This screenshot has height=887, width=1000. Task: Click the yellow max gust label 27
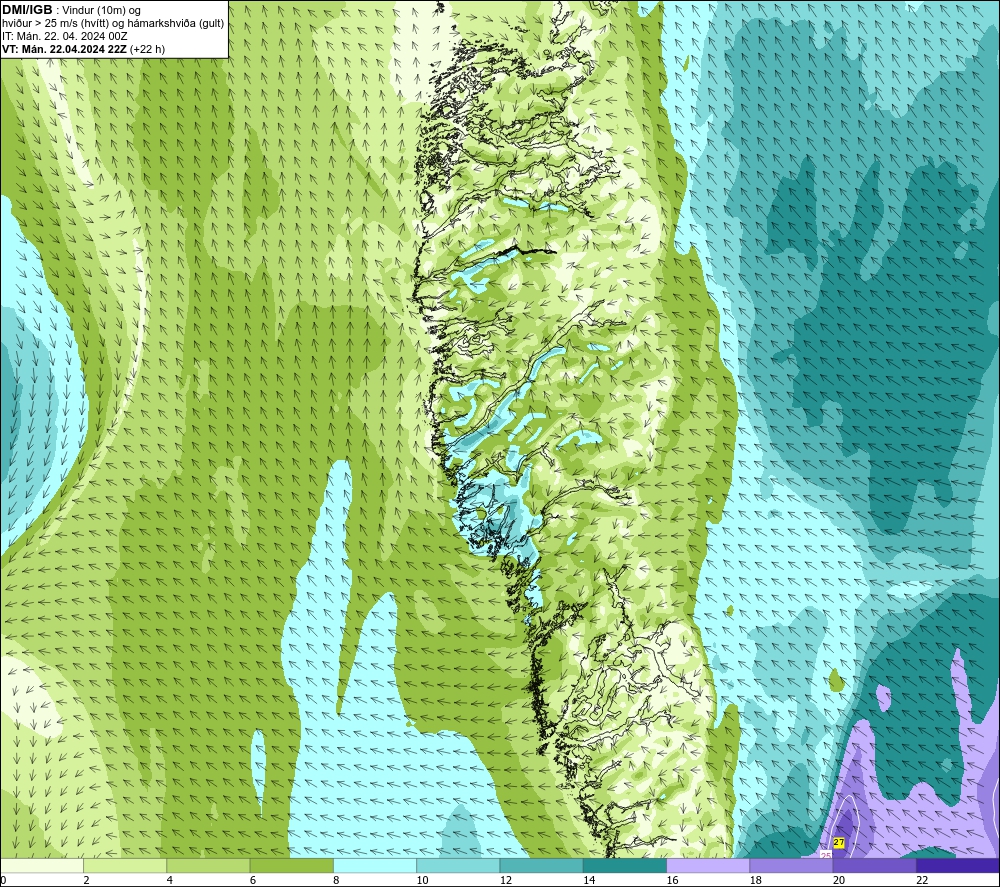point(839,842)
